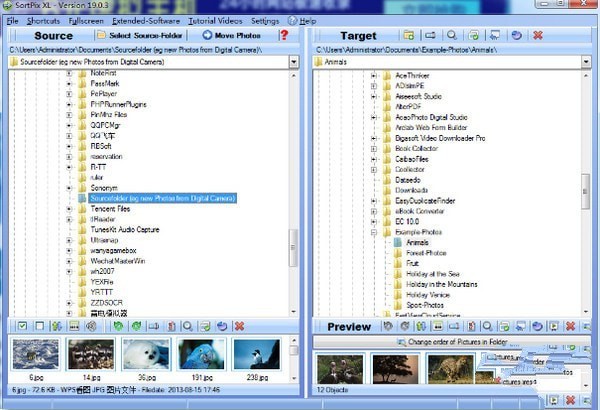Click the source thumbnails scrollbar down arrow
This screenshot has width=600, height=410.
(x=294, y=378)
